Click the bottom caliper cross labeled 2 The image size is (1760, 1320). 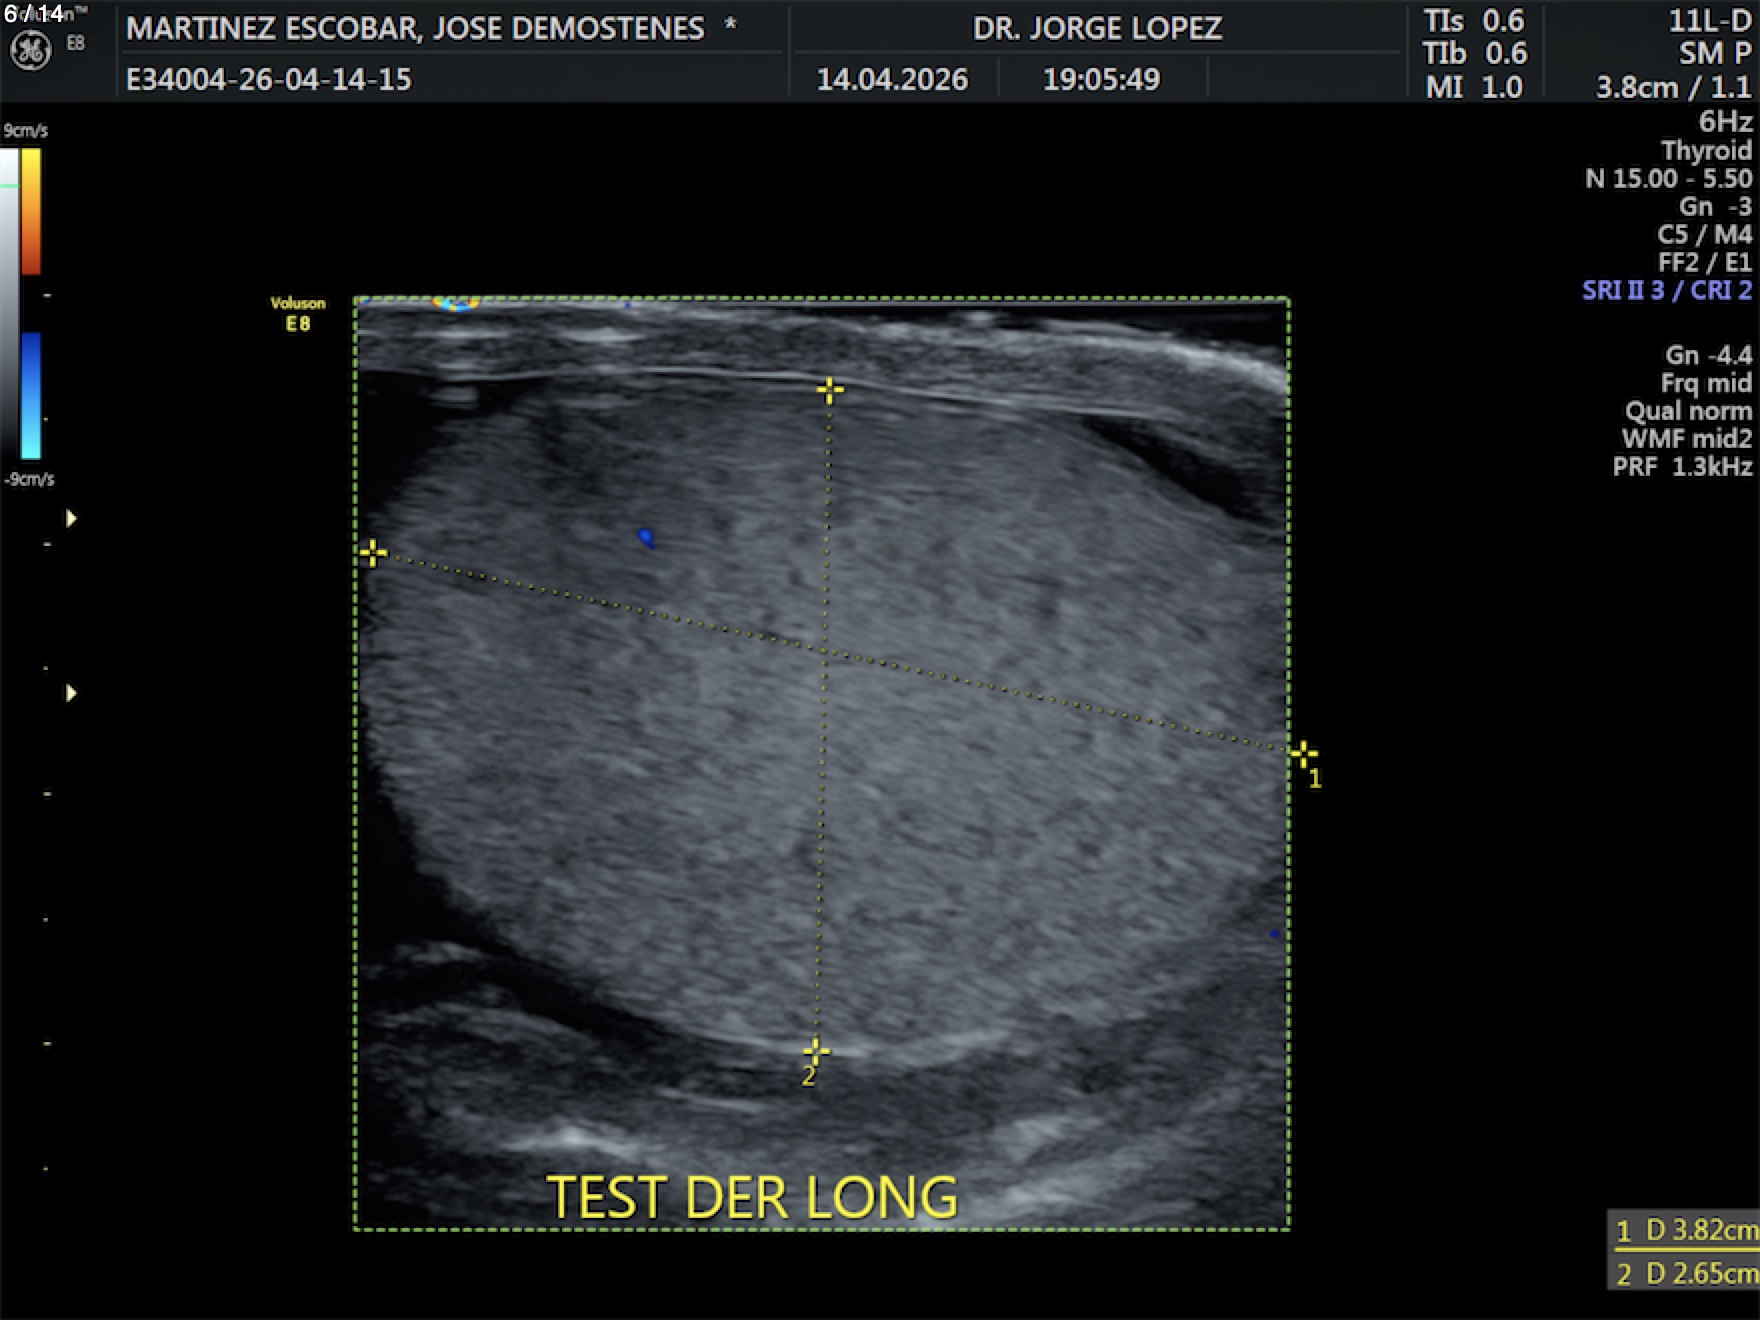[x=816, y=1052]
